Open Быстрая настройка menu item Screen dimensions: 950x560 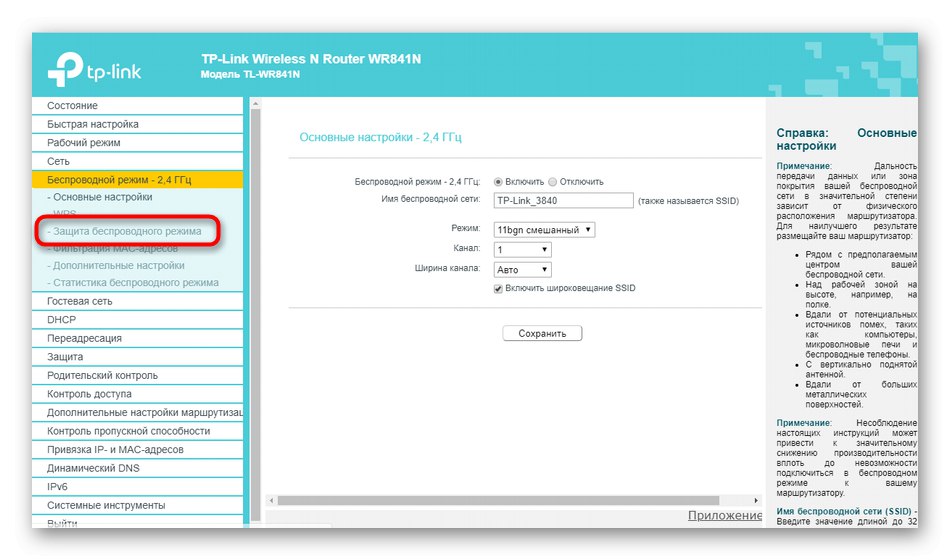click(138, 124)
